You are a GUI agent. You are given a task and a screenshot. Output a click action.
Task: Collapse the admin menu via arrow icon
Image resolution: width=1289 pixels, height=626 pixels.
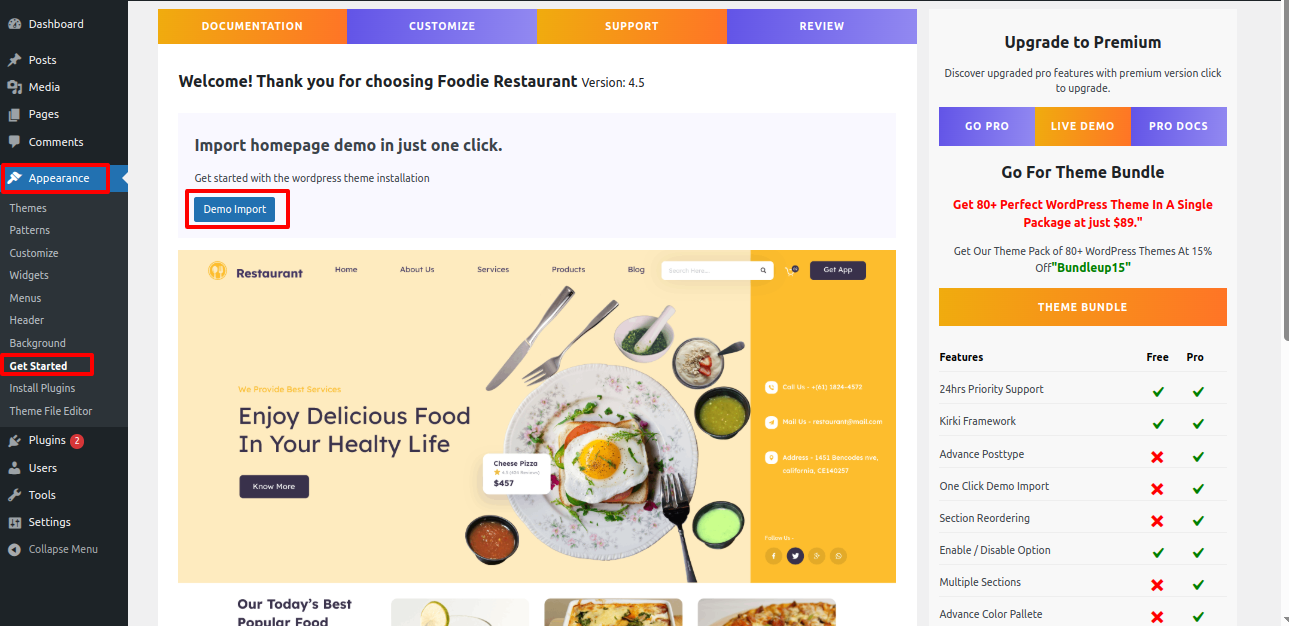coord(14,549)
